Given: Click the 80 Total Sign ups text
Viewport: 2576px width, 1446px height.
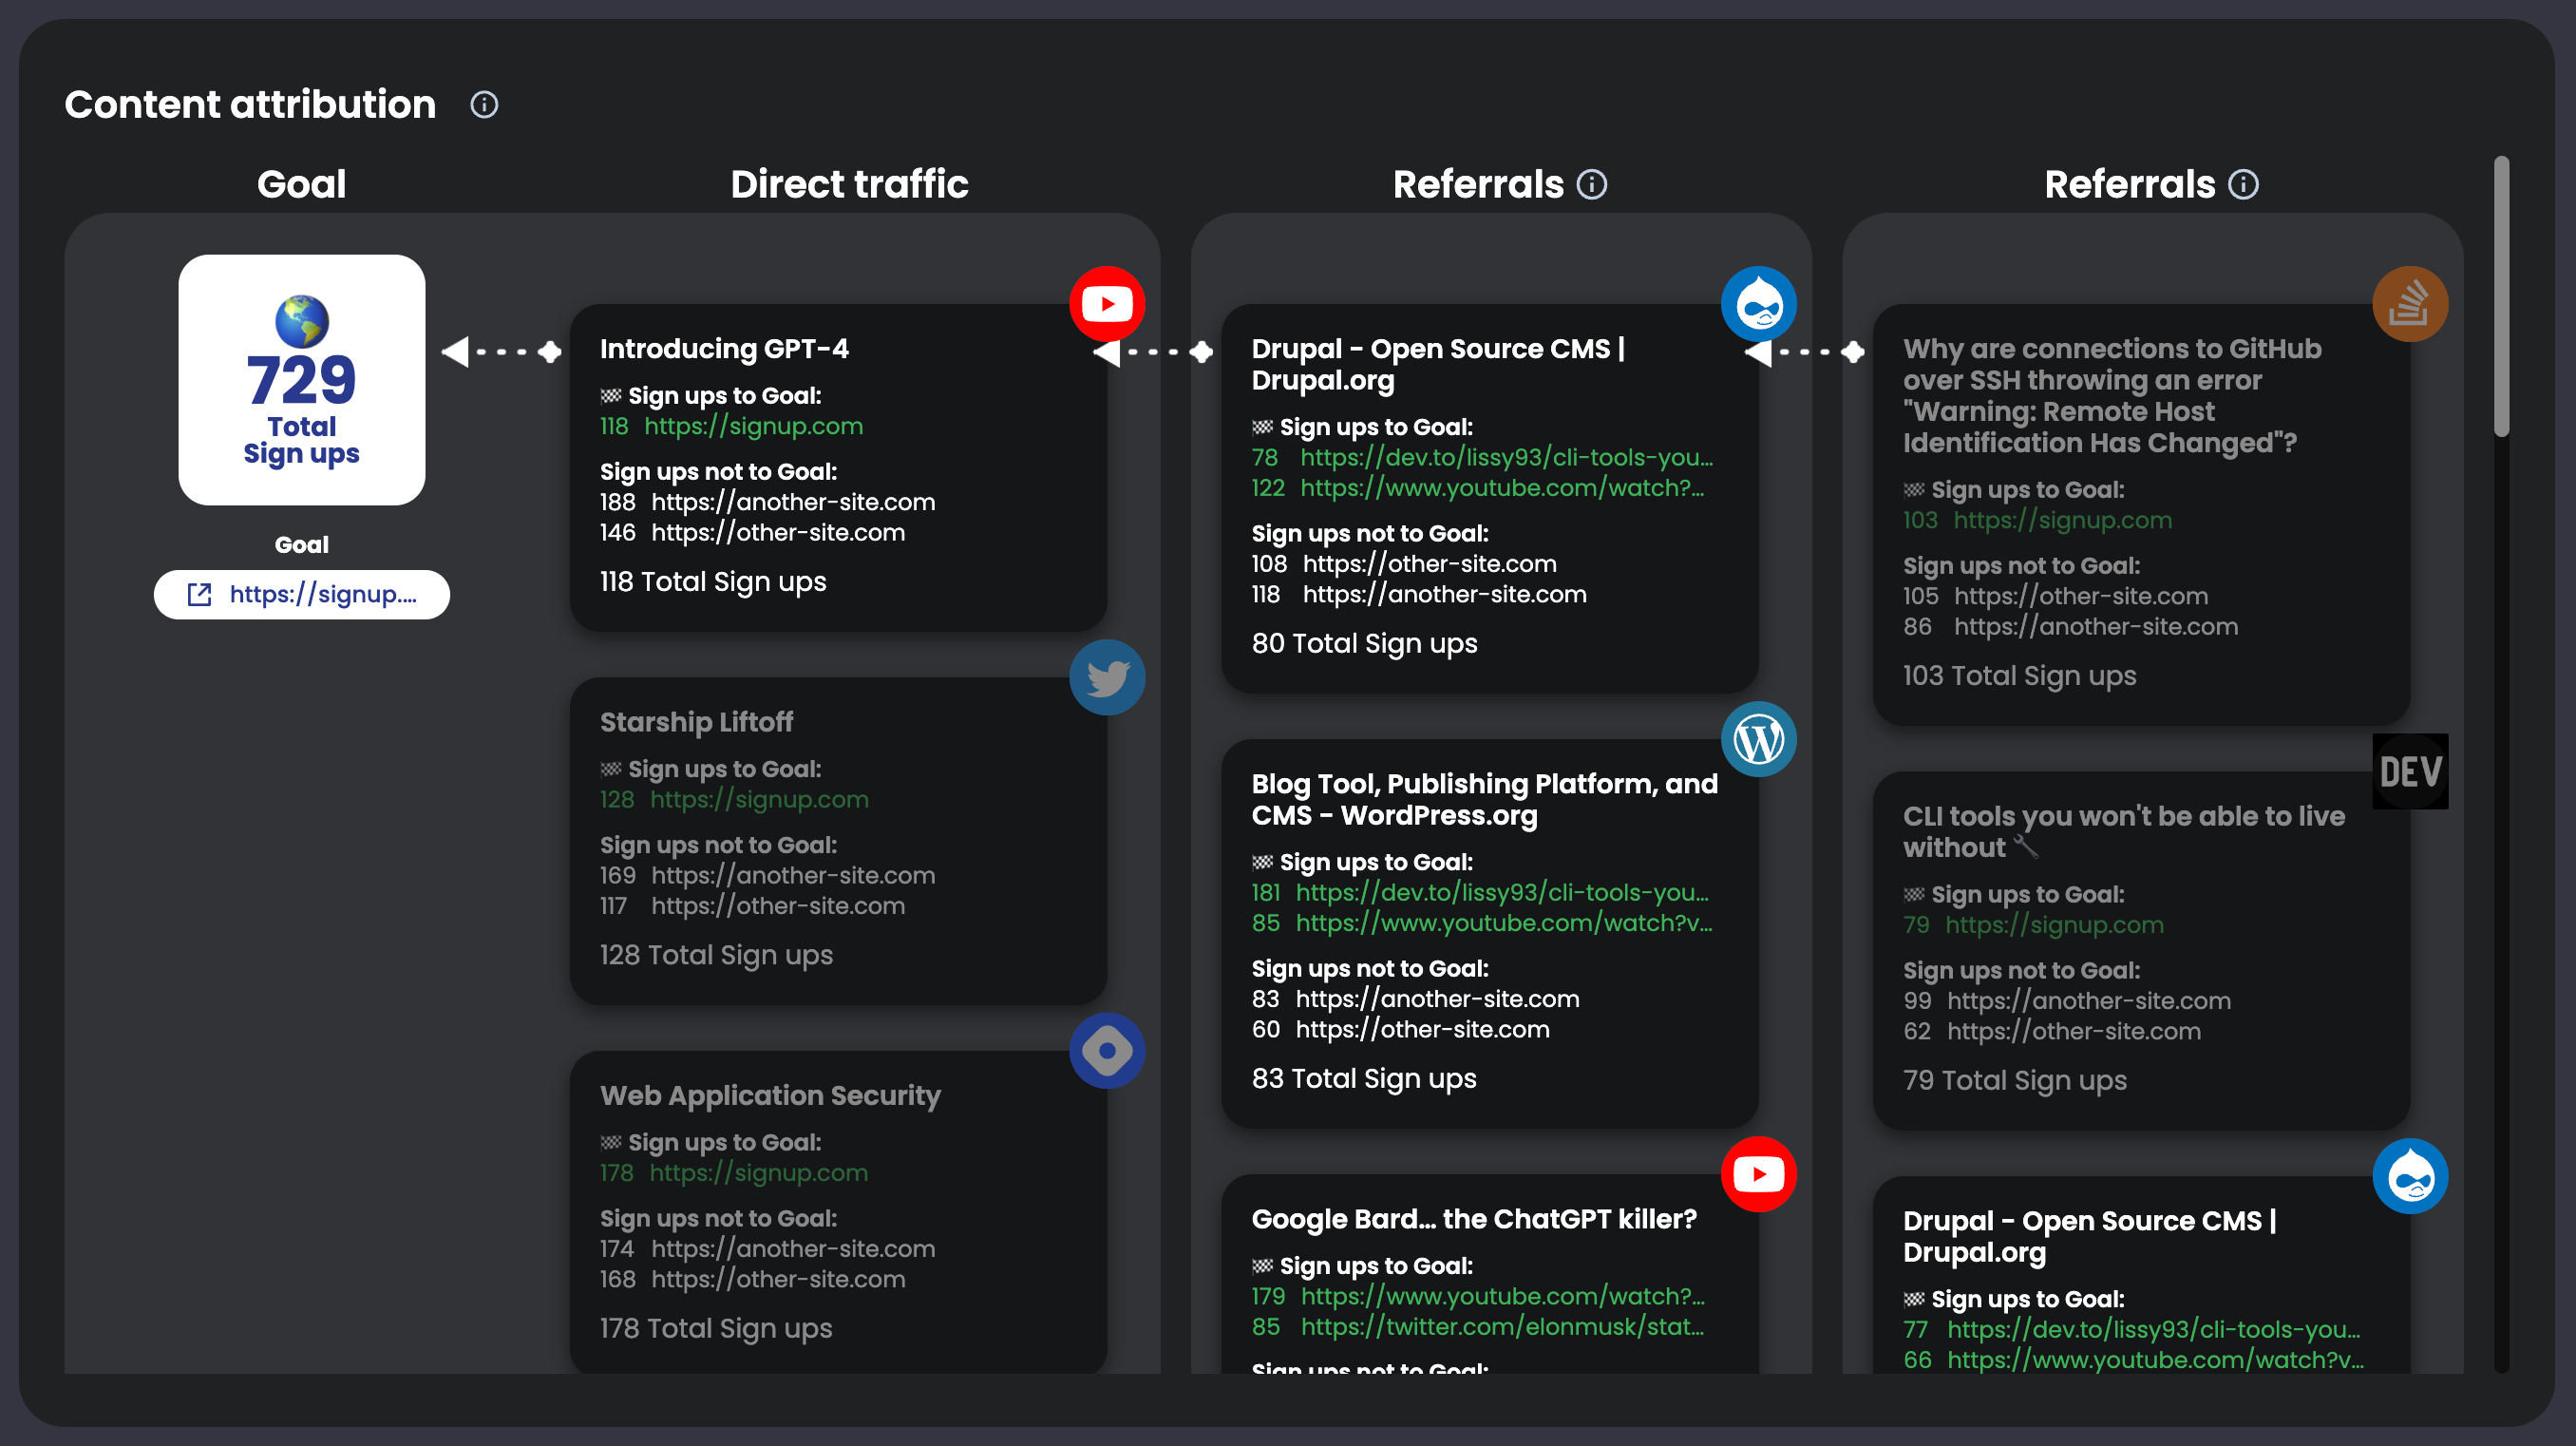Looking at the screenshot, I should [1364, 644].
